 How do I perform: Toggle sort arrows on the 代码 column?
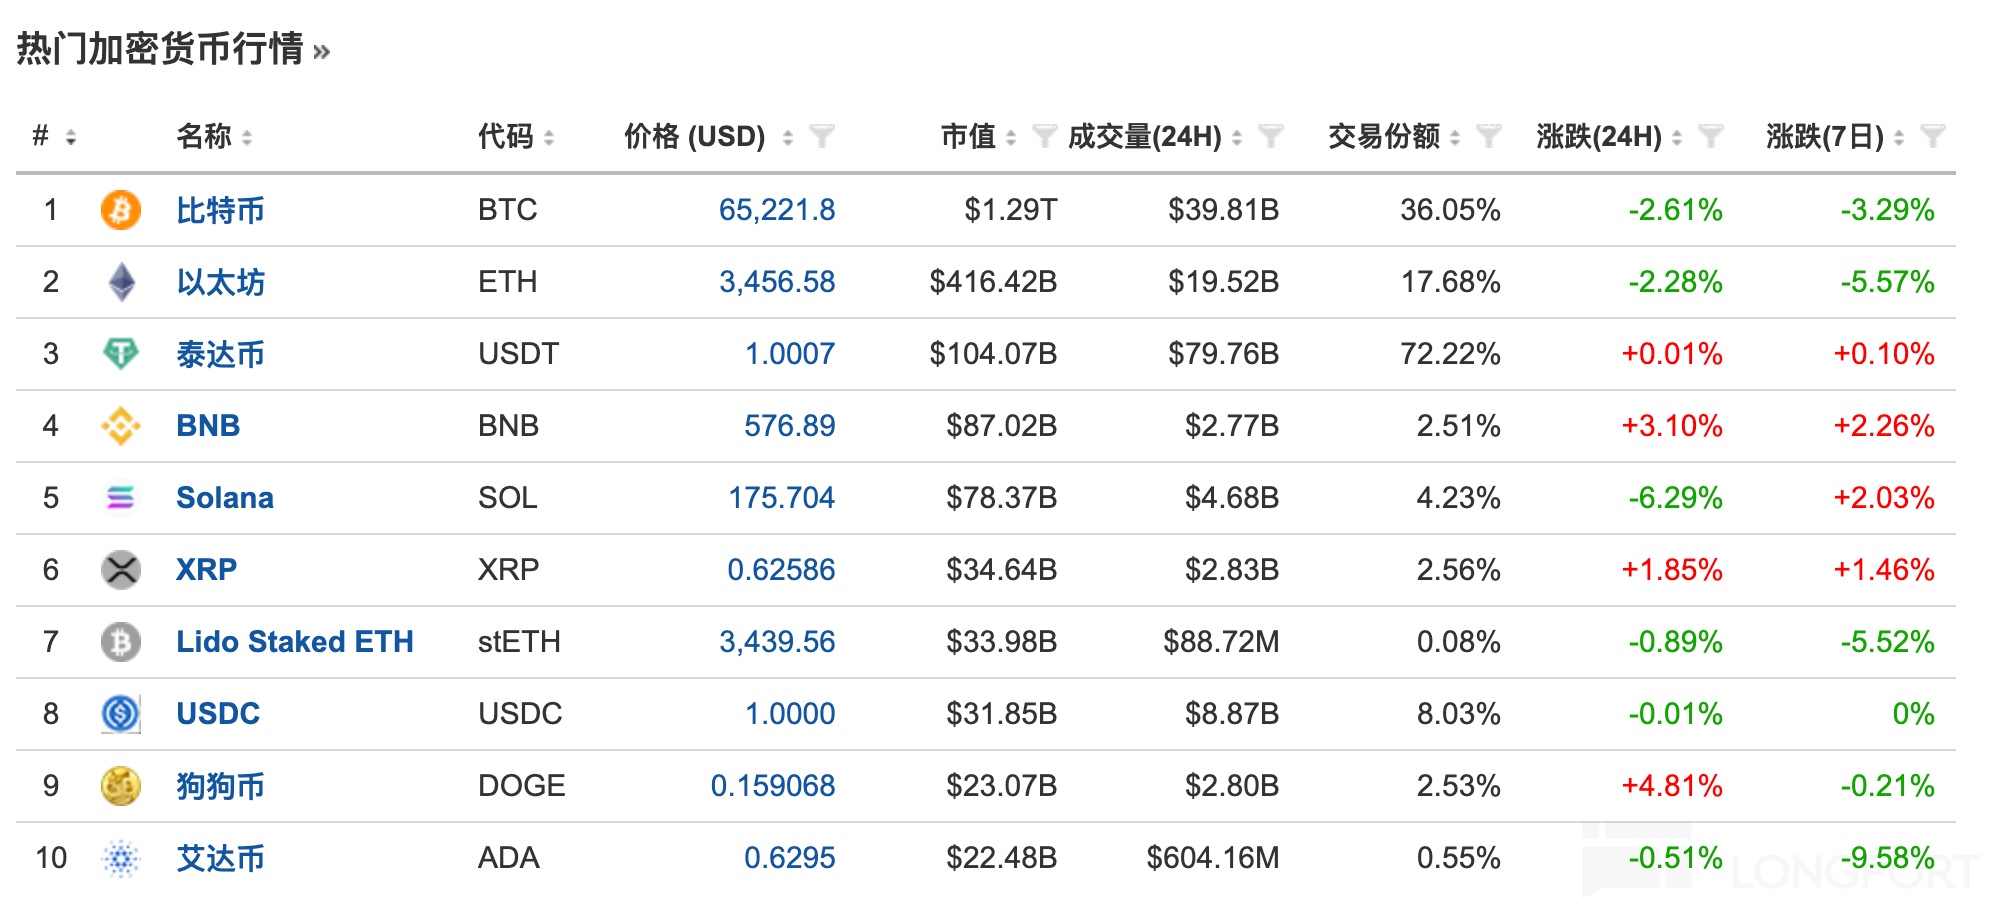549,138
